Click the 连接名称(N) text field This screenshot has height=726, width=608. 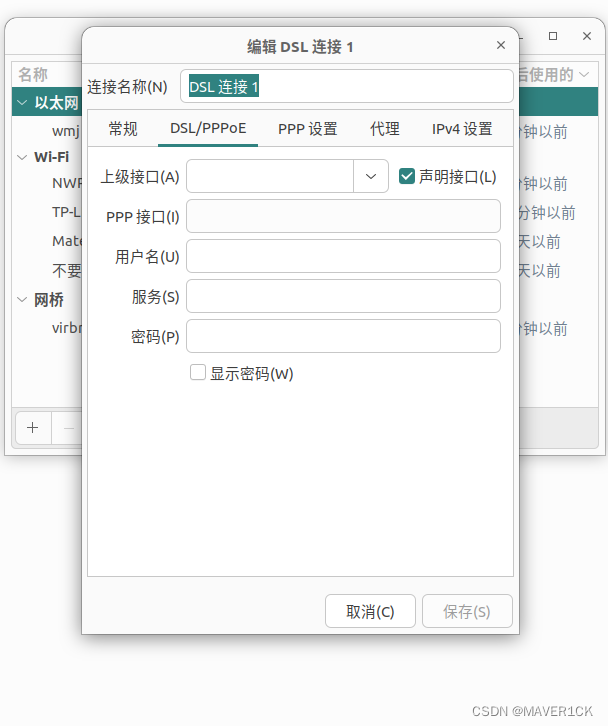[347, 86]
